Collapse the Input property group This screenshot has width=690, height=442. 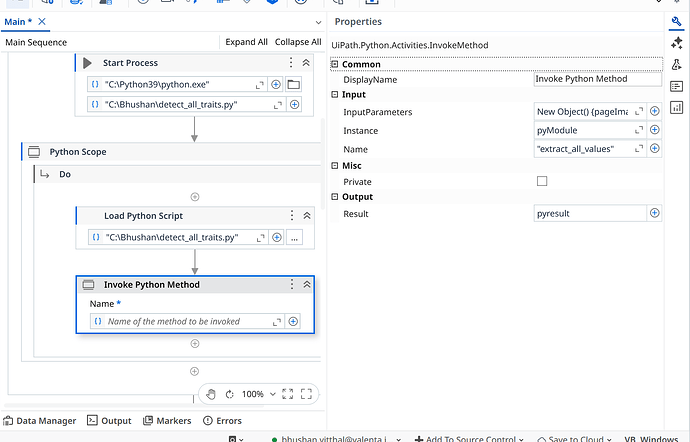(x=335, y=95)
